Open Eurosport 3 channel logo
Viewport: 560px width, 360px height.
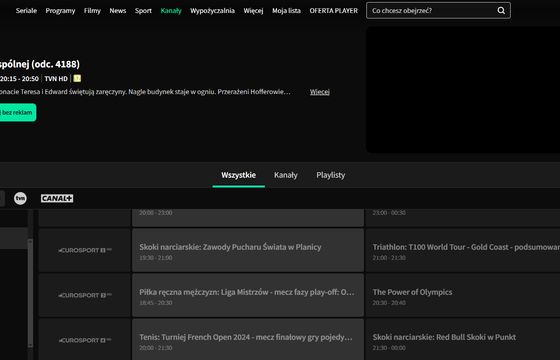(x=85, y=340)
